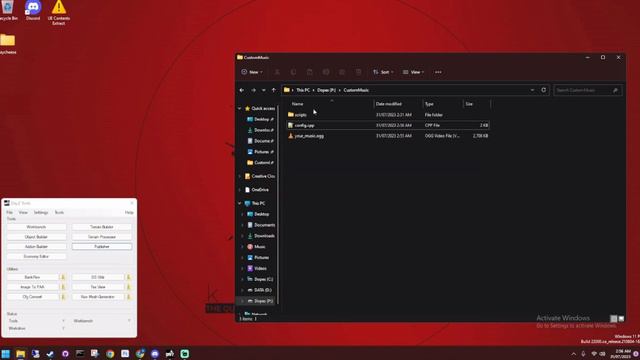The image size is (640, 360).
Task: Expand the Tools status row in DayZ Tools
Action: tap(63, 321)
